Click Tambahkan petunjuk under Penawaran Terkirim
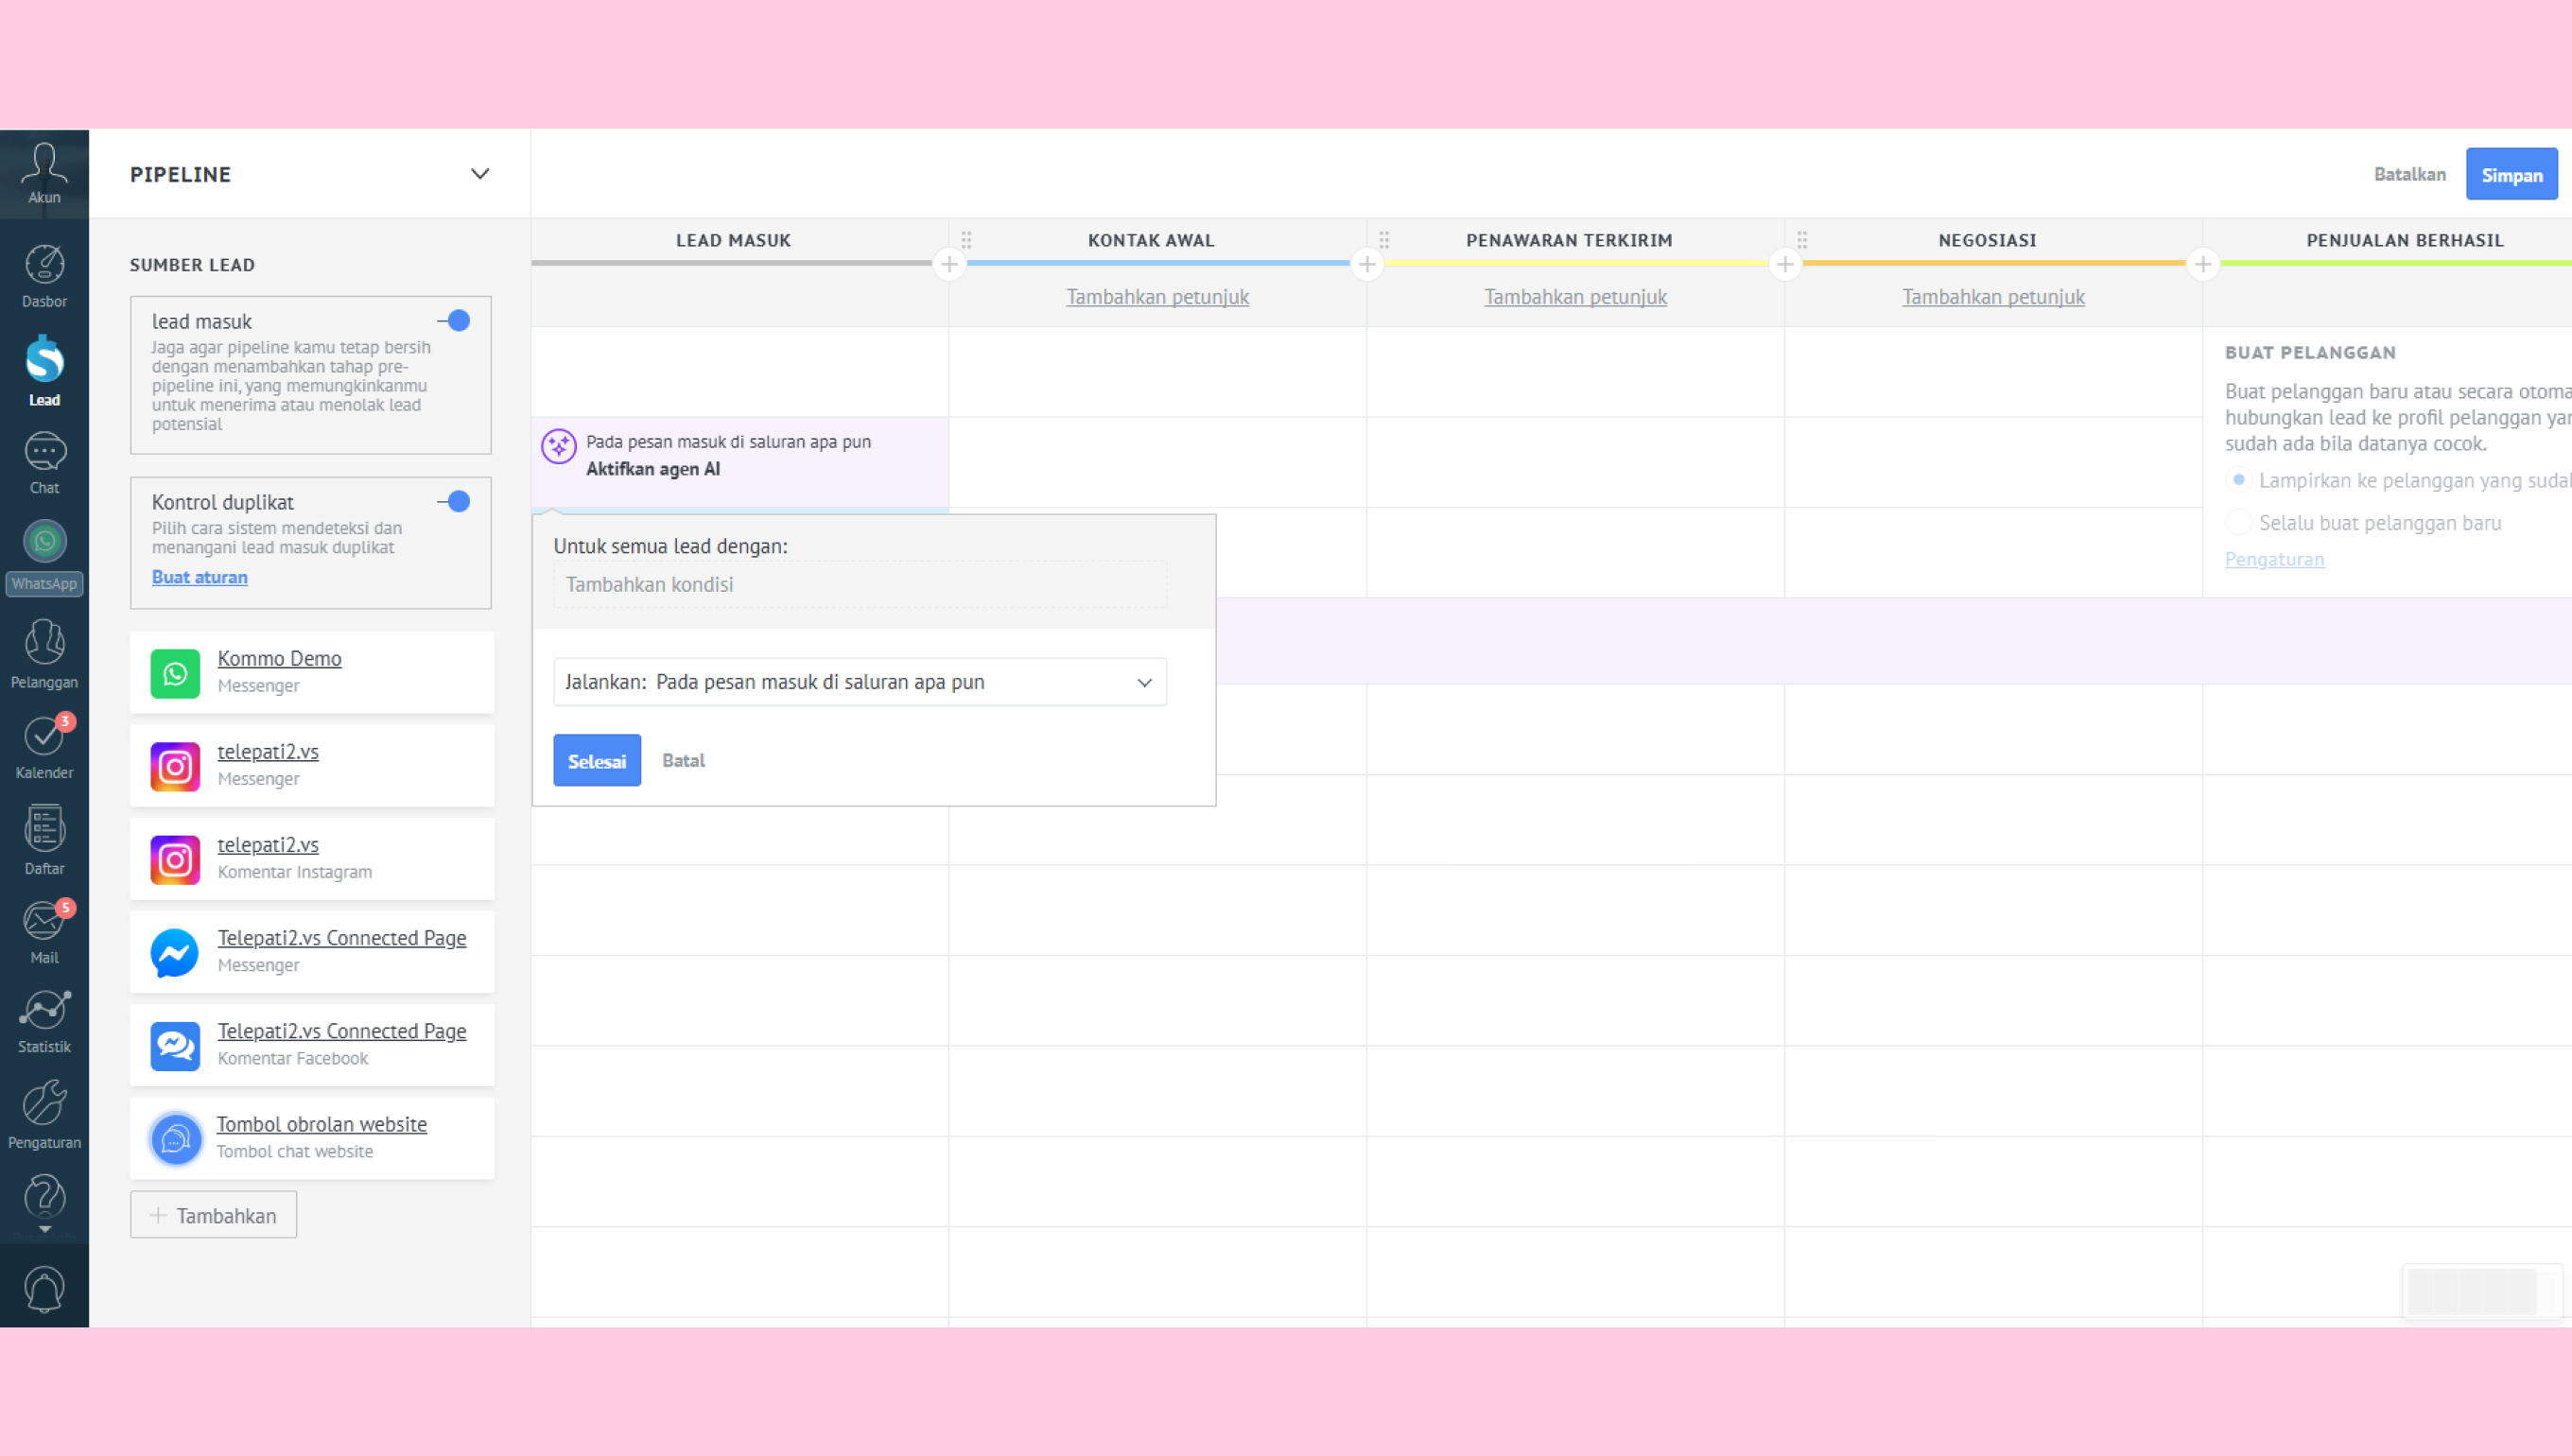 pyautogui.click(x=1575, y=297)
